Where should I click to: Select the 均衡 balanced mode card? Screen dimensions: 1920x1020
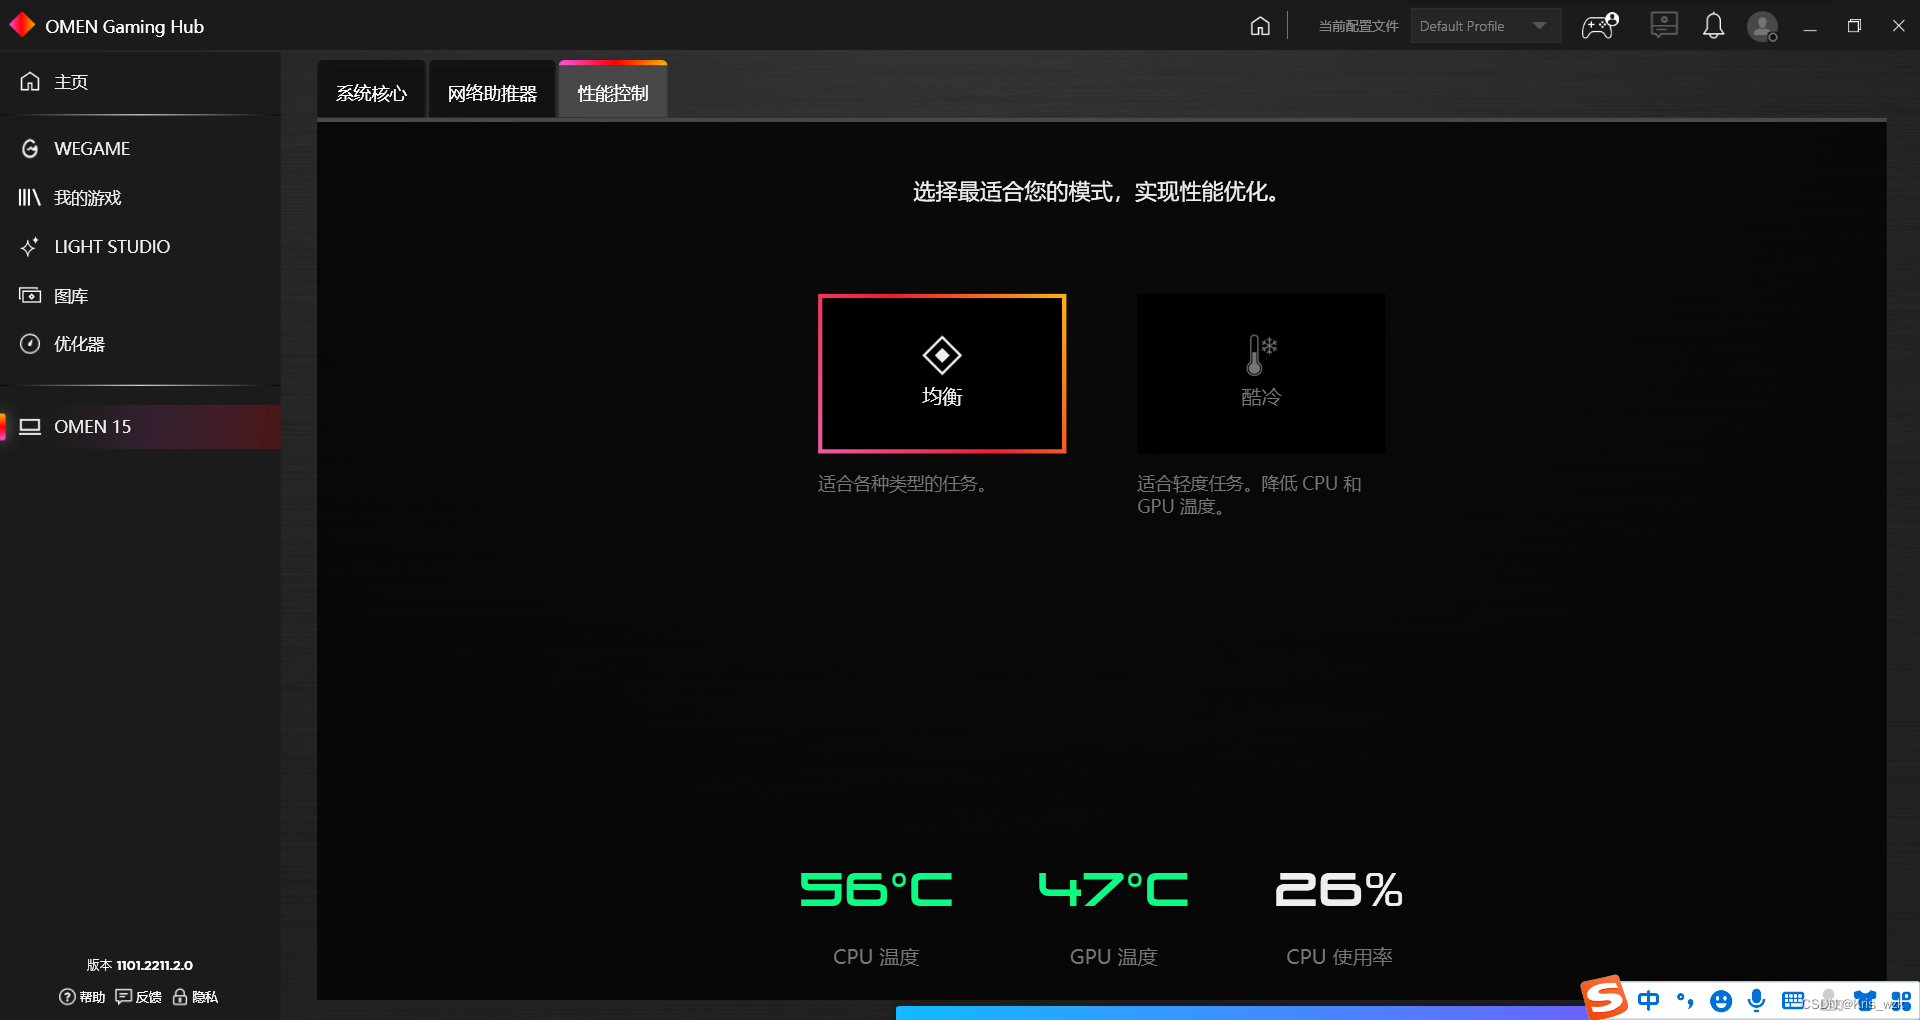click(942, 373)
